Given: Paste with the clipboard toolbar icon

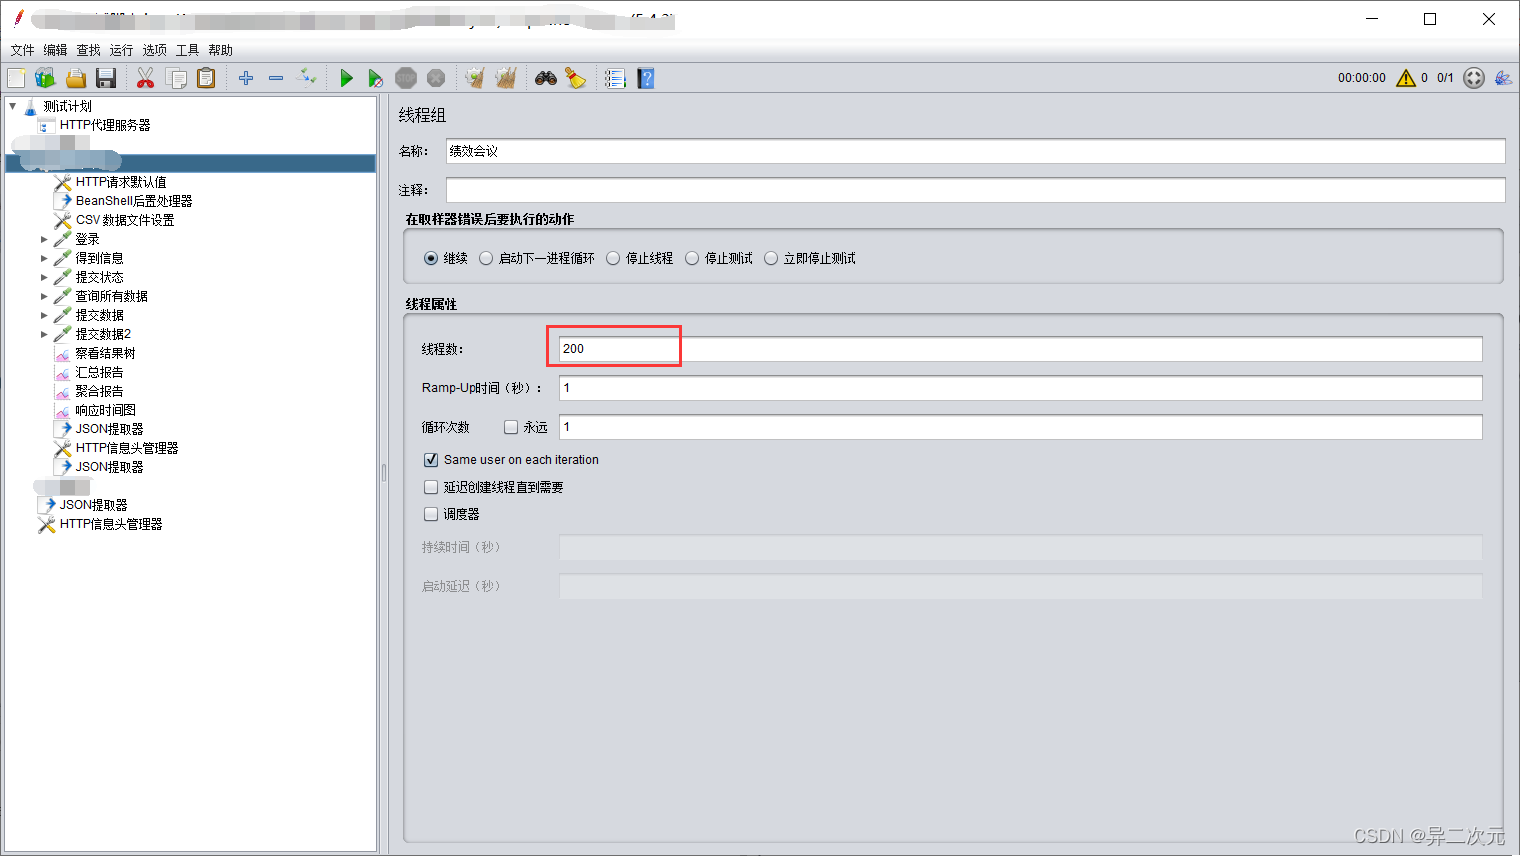Looking at the screenshot, I should click(206, 78).
